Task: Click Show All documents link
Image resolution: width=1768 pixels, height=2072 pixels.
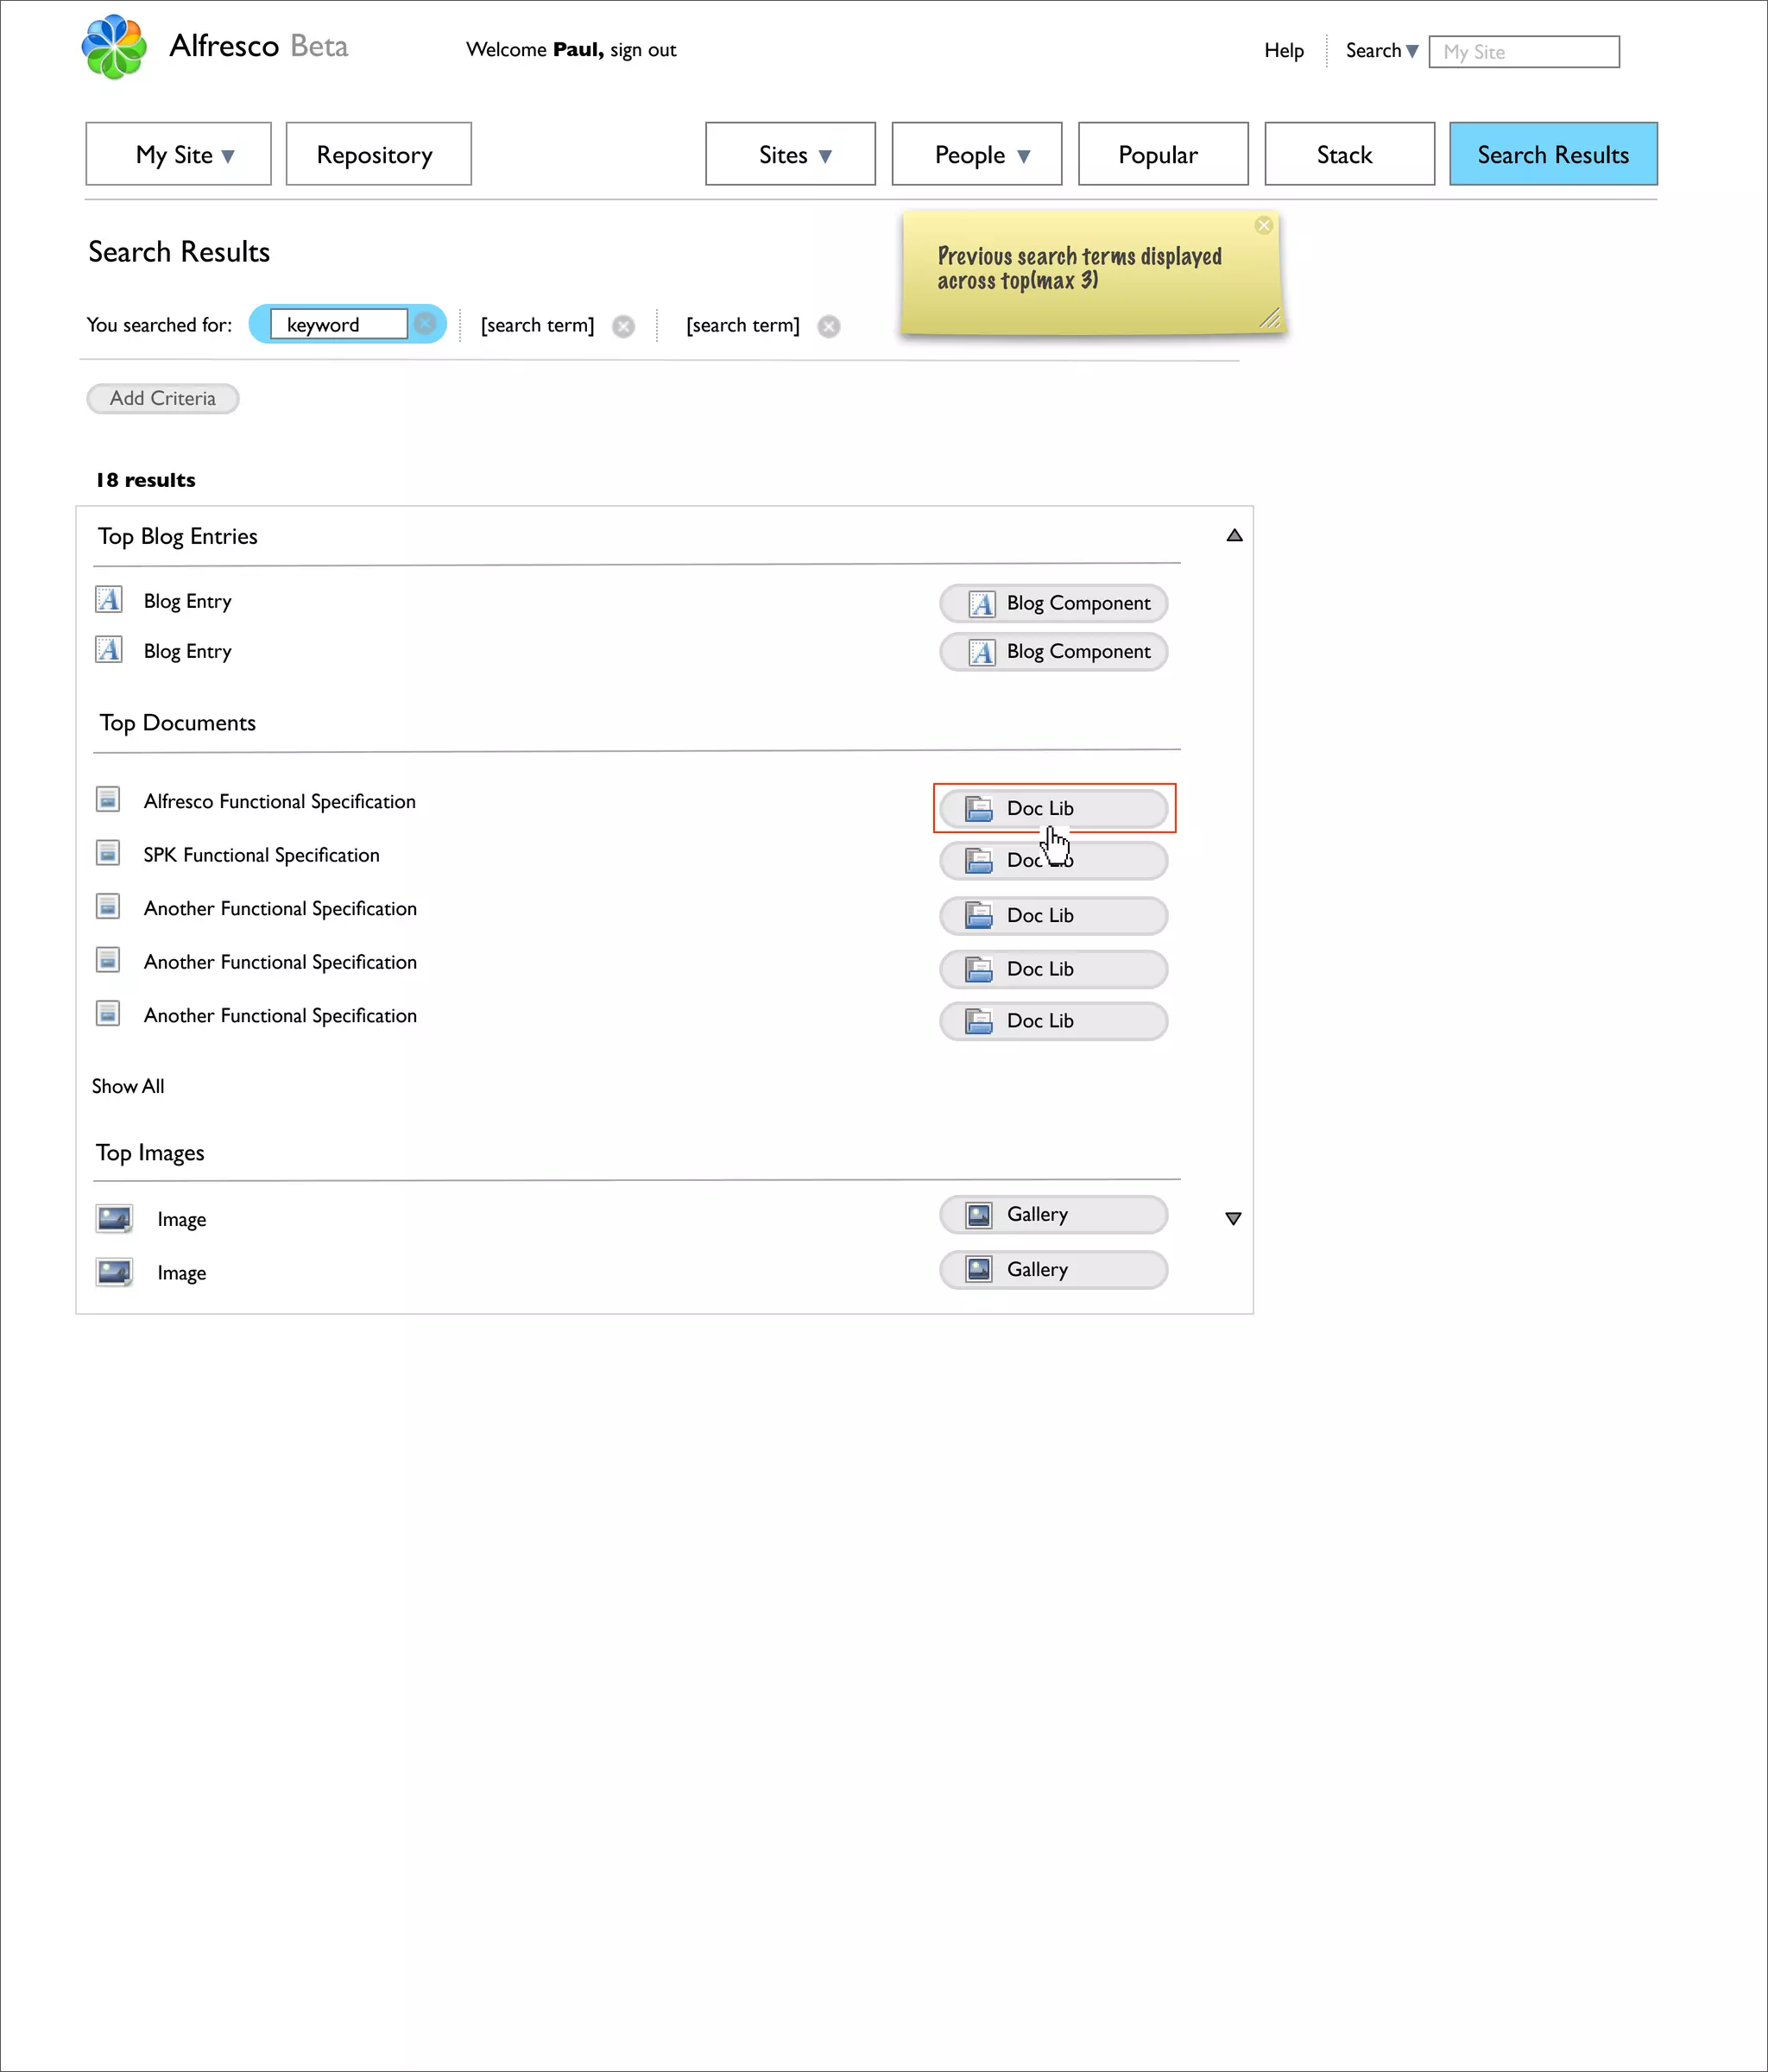Action: coord(128,1086)
